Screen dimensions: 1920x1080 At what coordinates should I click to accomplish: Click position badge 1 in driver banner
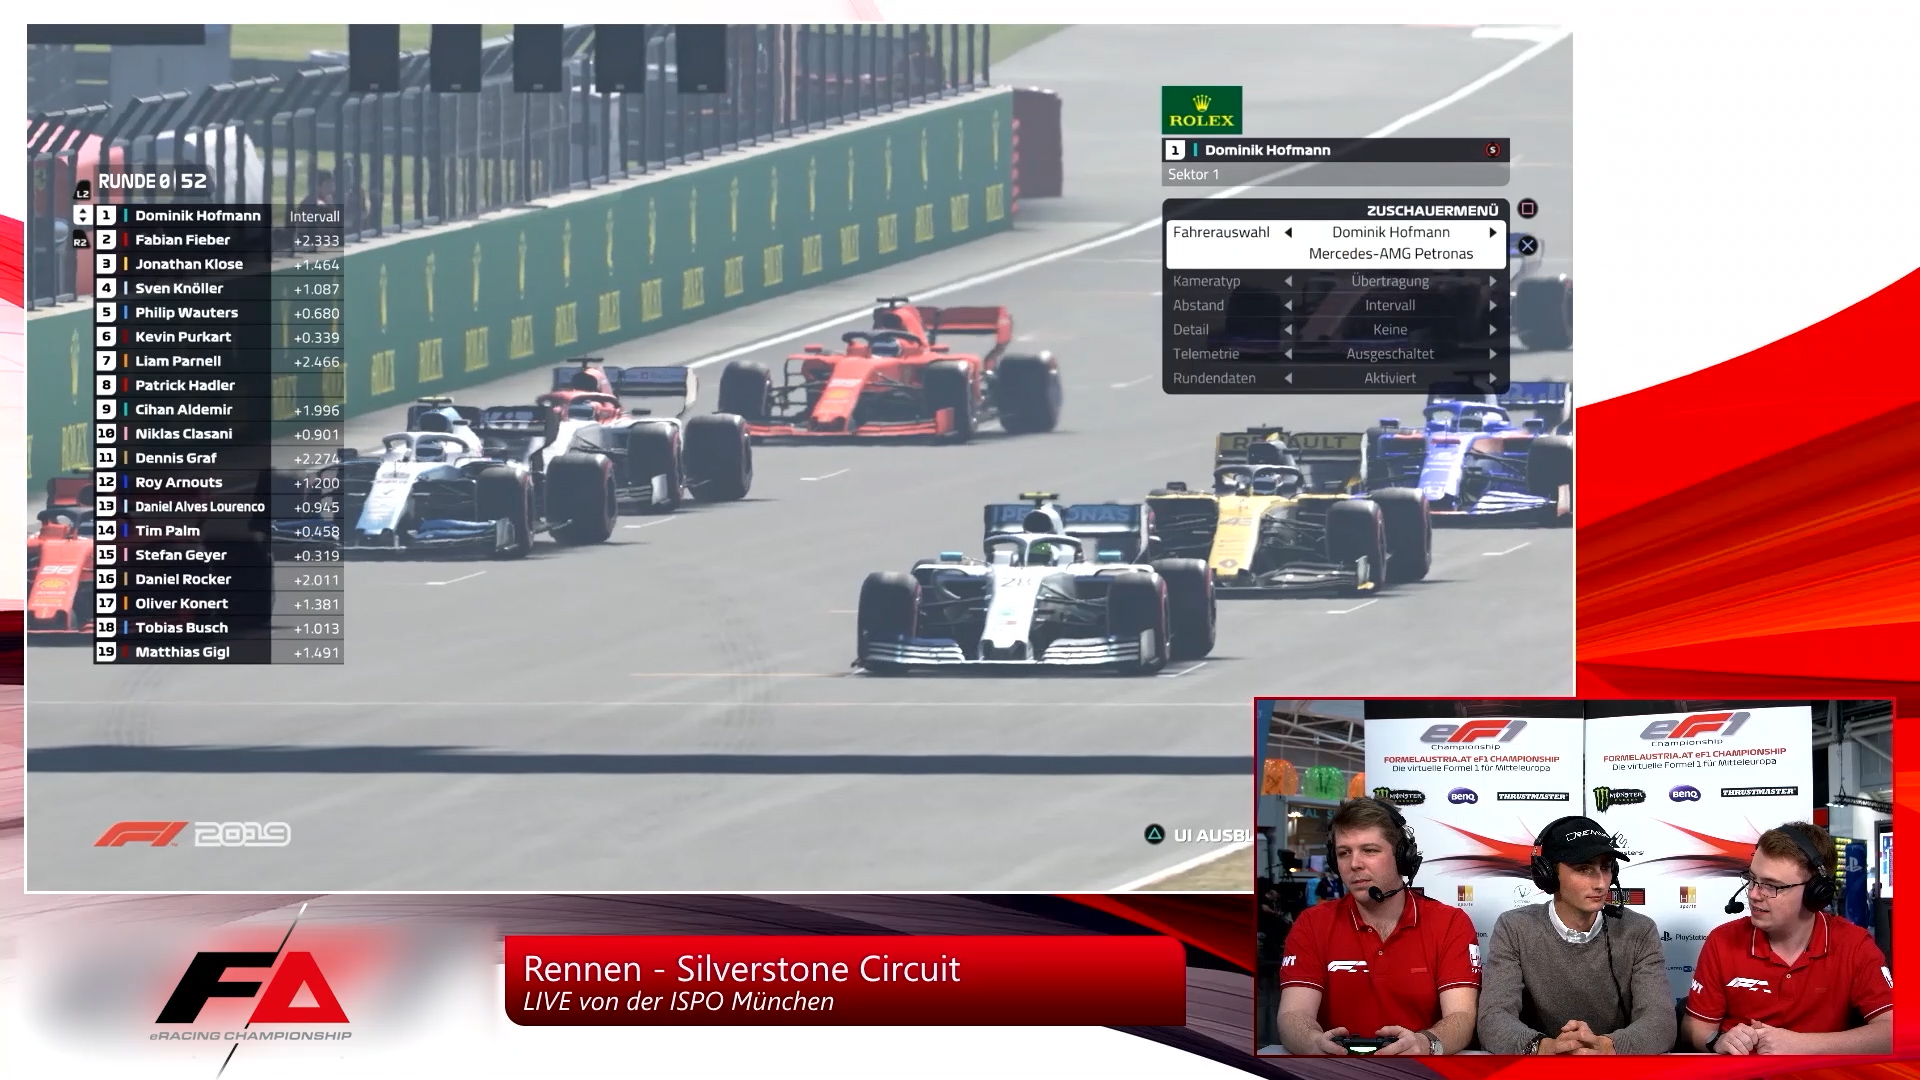tap(1175, 150)
